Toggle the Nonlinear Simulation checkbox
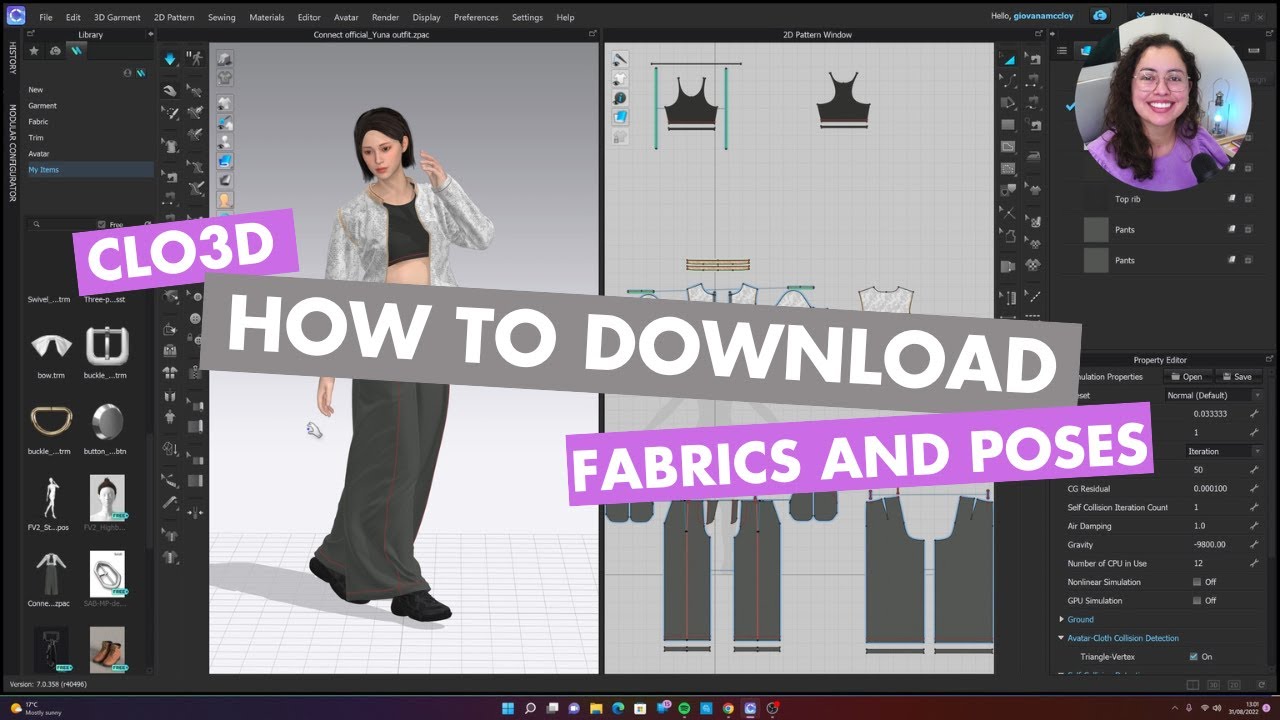This screenshot has height=720, width=1280. [x=1197, y=582]
